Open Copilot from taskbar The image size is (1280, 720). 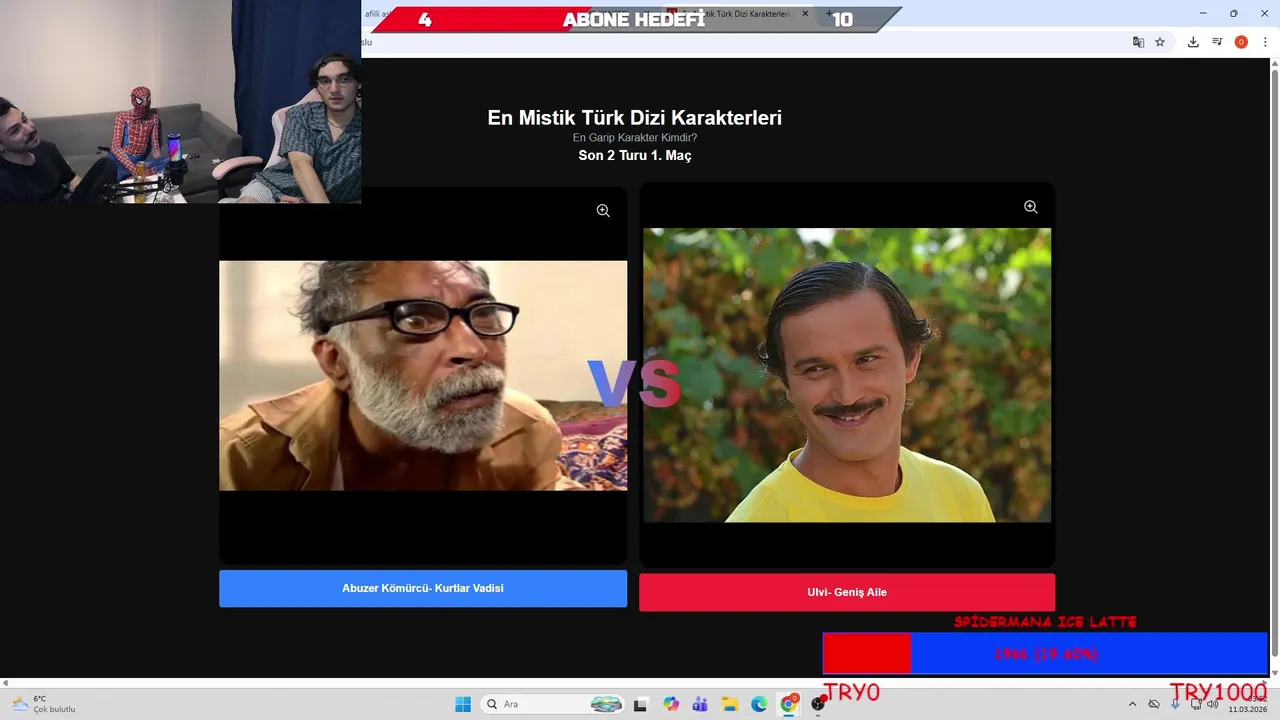click(671, 704)
